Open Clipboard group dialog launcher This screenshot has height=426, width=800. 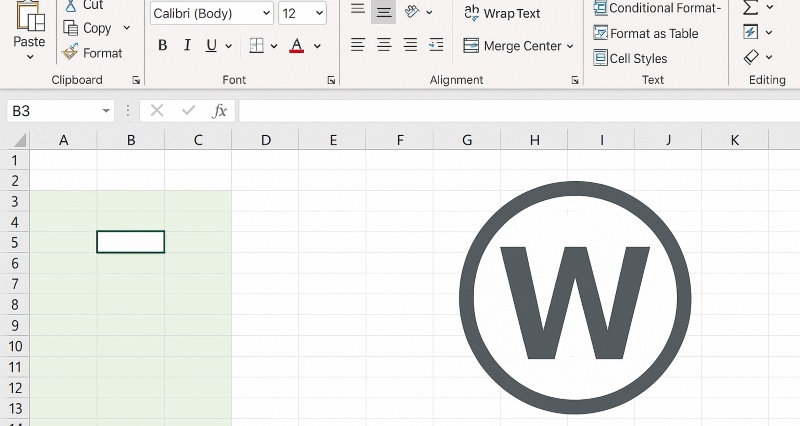[x=136, y=80]
